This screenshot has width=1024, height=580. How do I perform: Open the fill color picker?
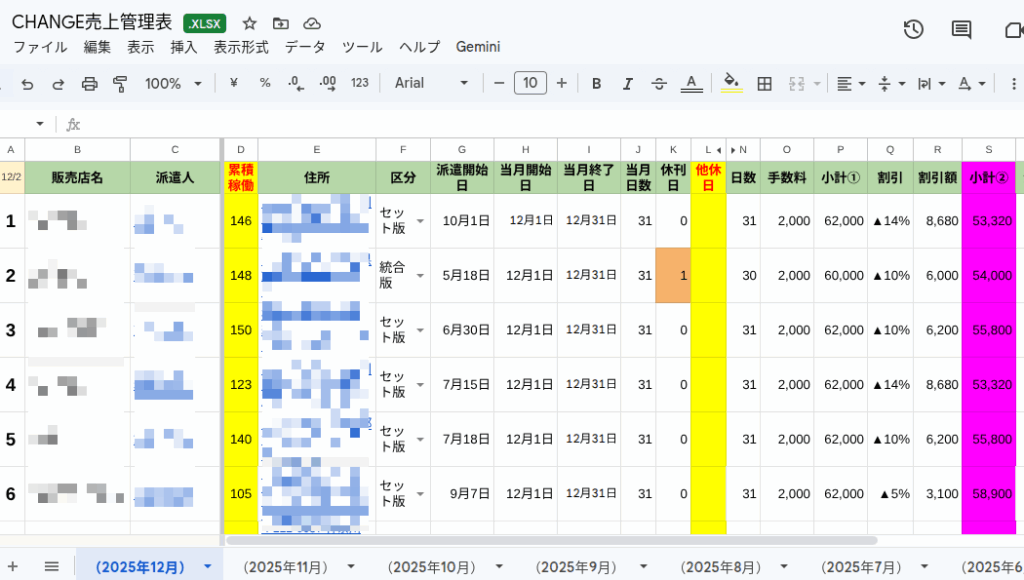pos(731,83)
